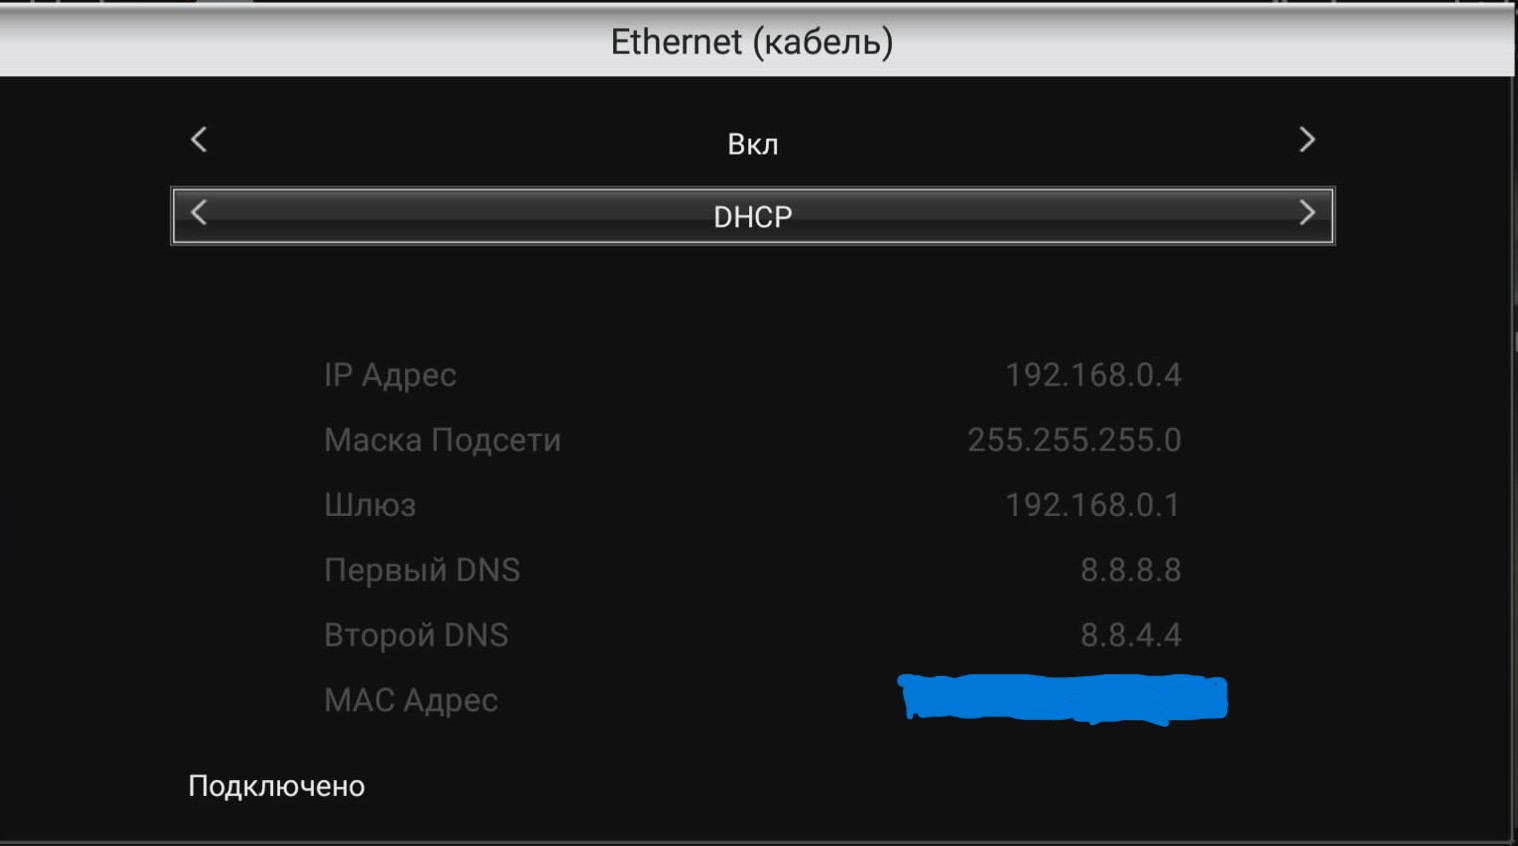Click right arrow in DHCP selector
This screenshot has height=846, width=1518.
(x=1306, y=213)
